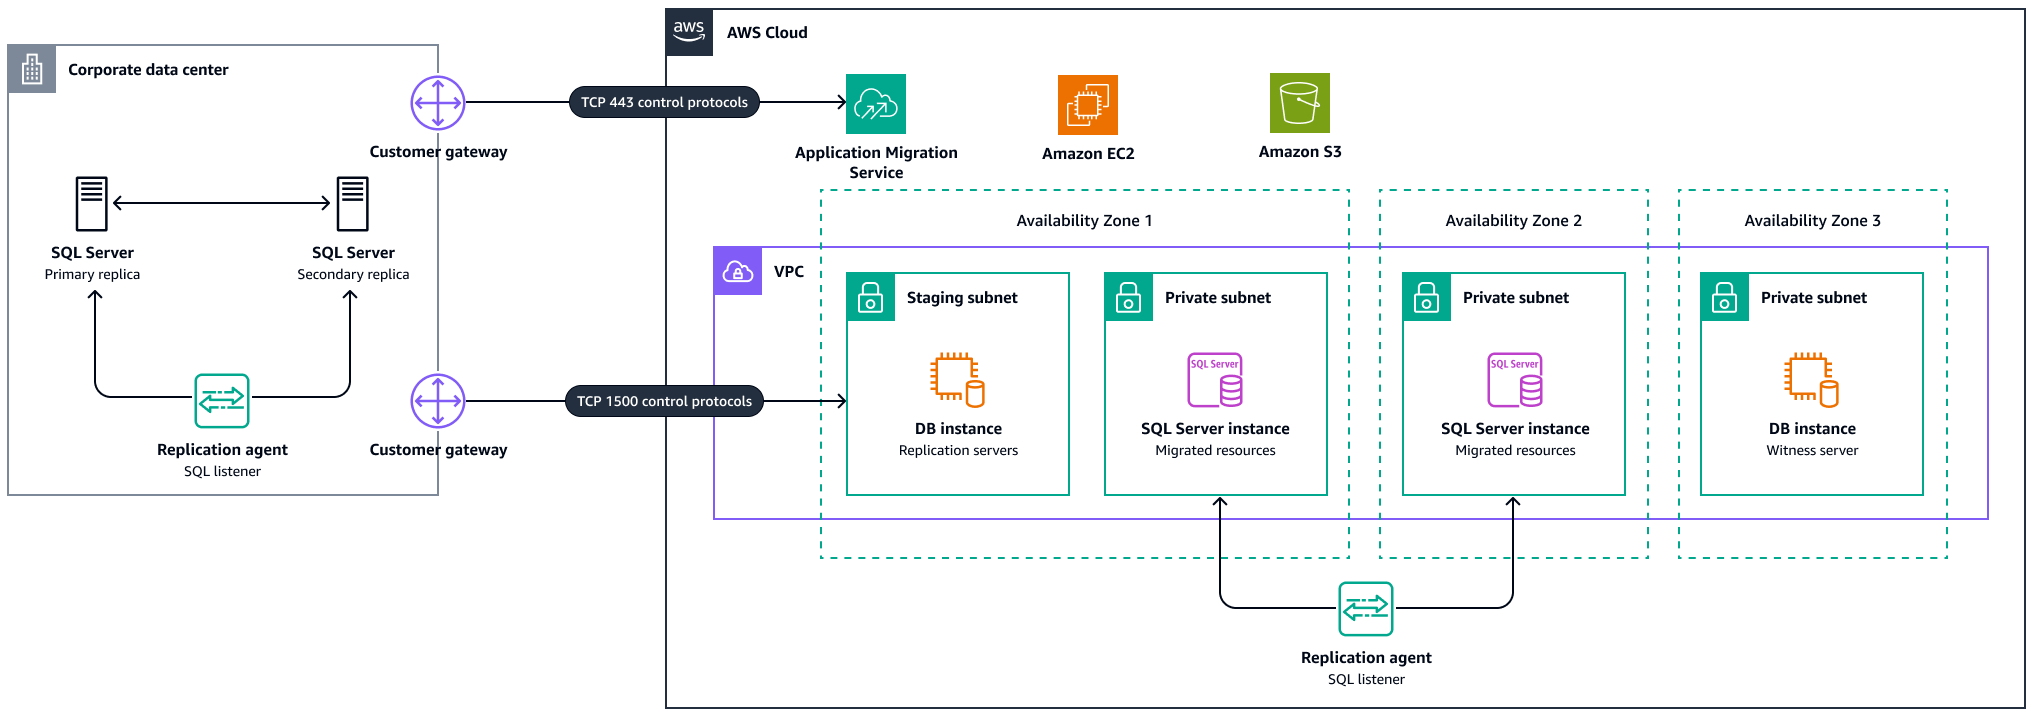Click the SQL Server Secondary replica icon
Screen dimensions: 2035x717
tap(352, 204)
